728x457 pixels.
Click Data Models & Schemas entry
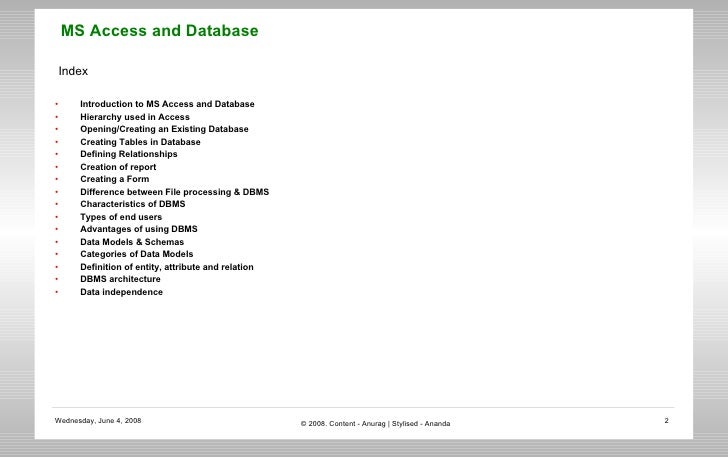pos(132,242)
